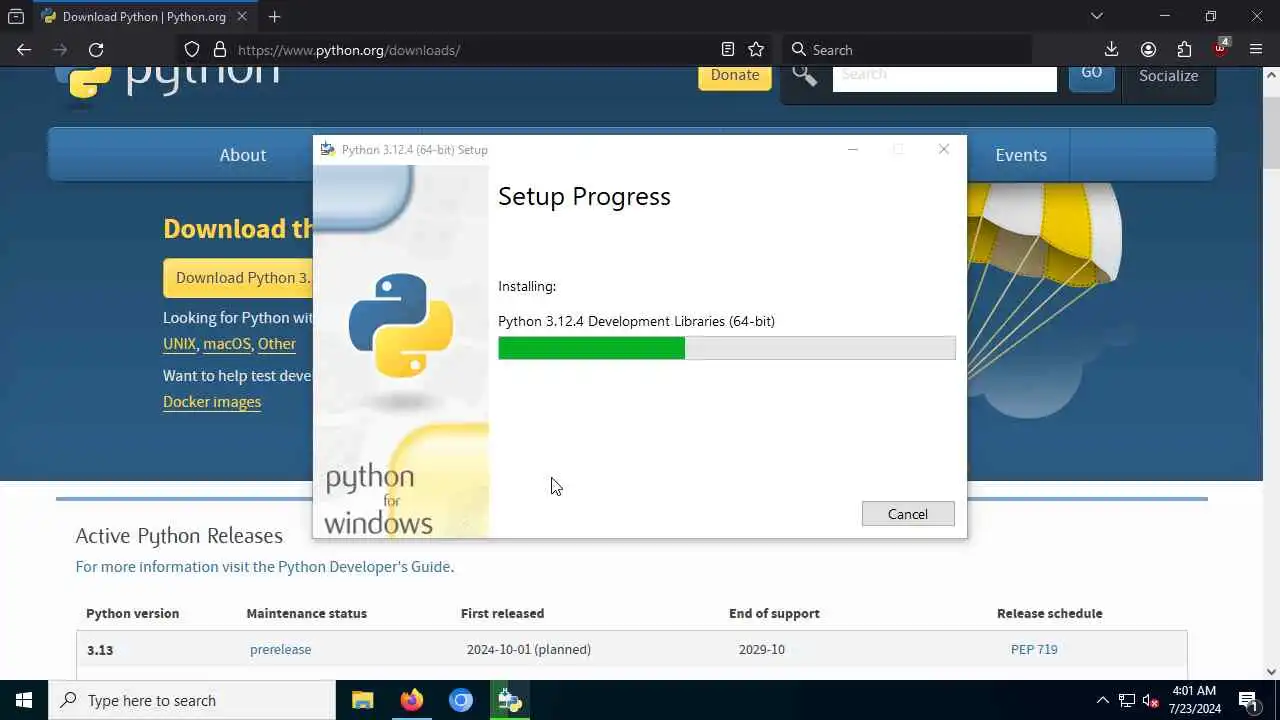
Task: Minimize the Python Setup dialog
Action: coord(853,149)
